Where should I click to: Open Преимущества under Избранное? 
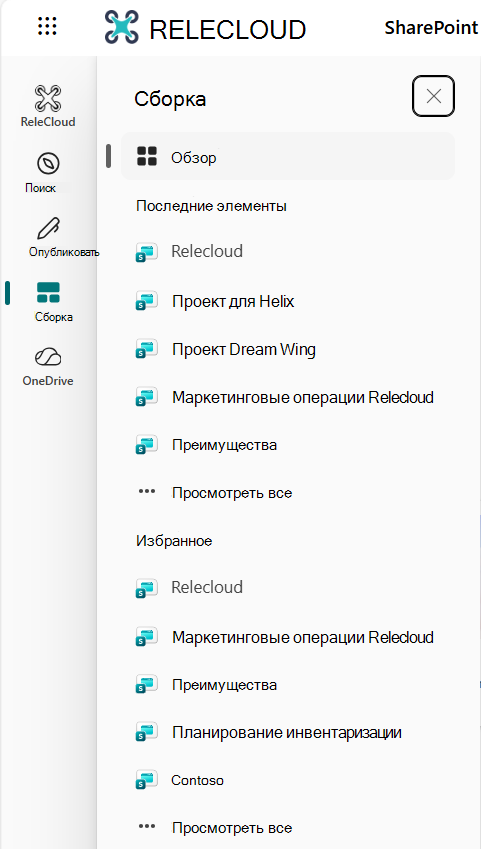224,685
